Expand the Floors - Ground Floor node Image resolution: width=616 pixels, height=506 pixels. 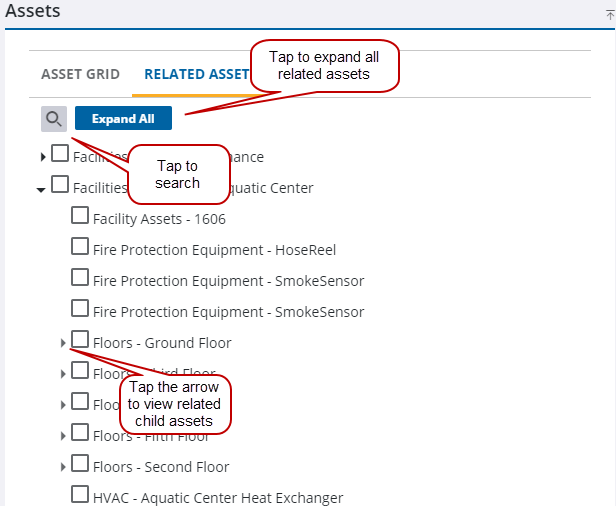(x=63, y=343)
